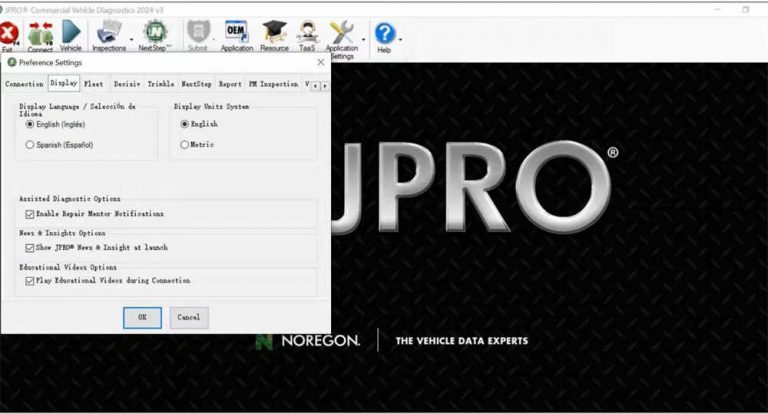Screen dimensions: 768x414
Task: Open the Inspections printer icon
Action: coord(108,36)
